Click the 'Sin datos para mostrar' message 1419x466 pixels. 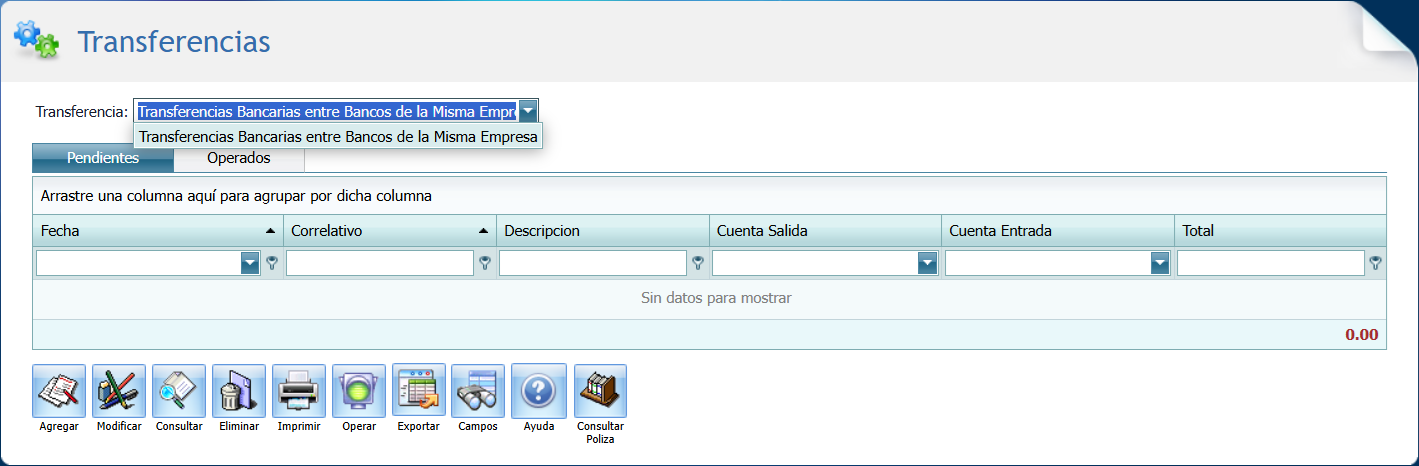coord(716,298)
